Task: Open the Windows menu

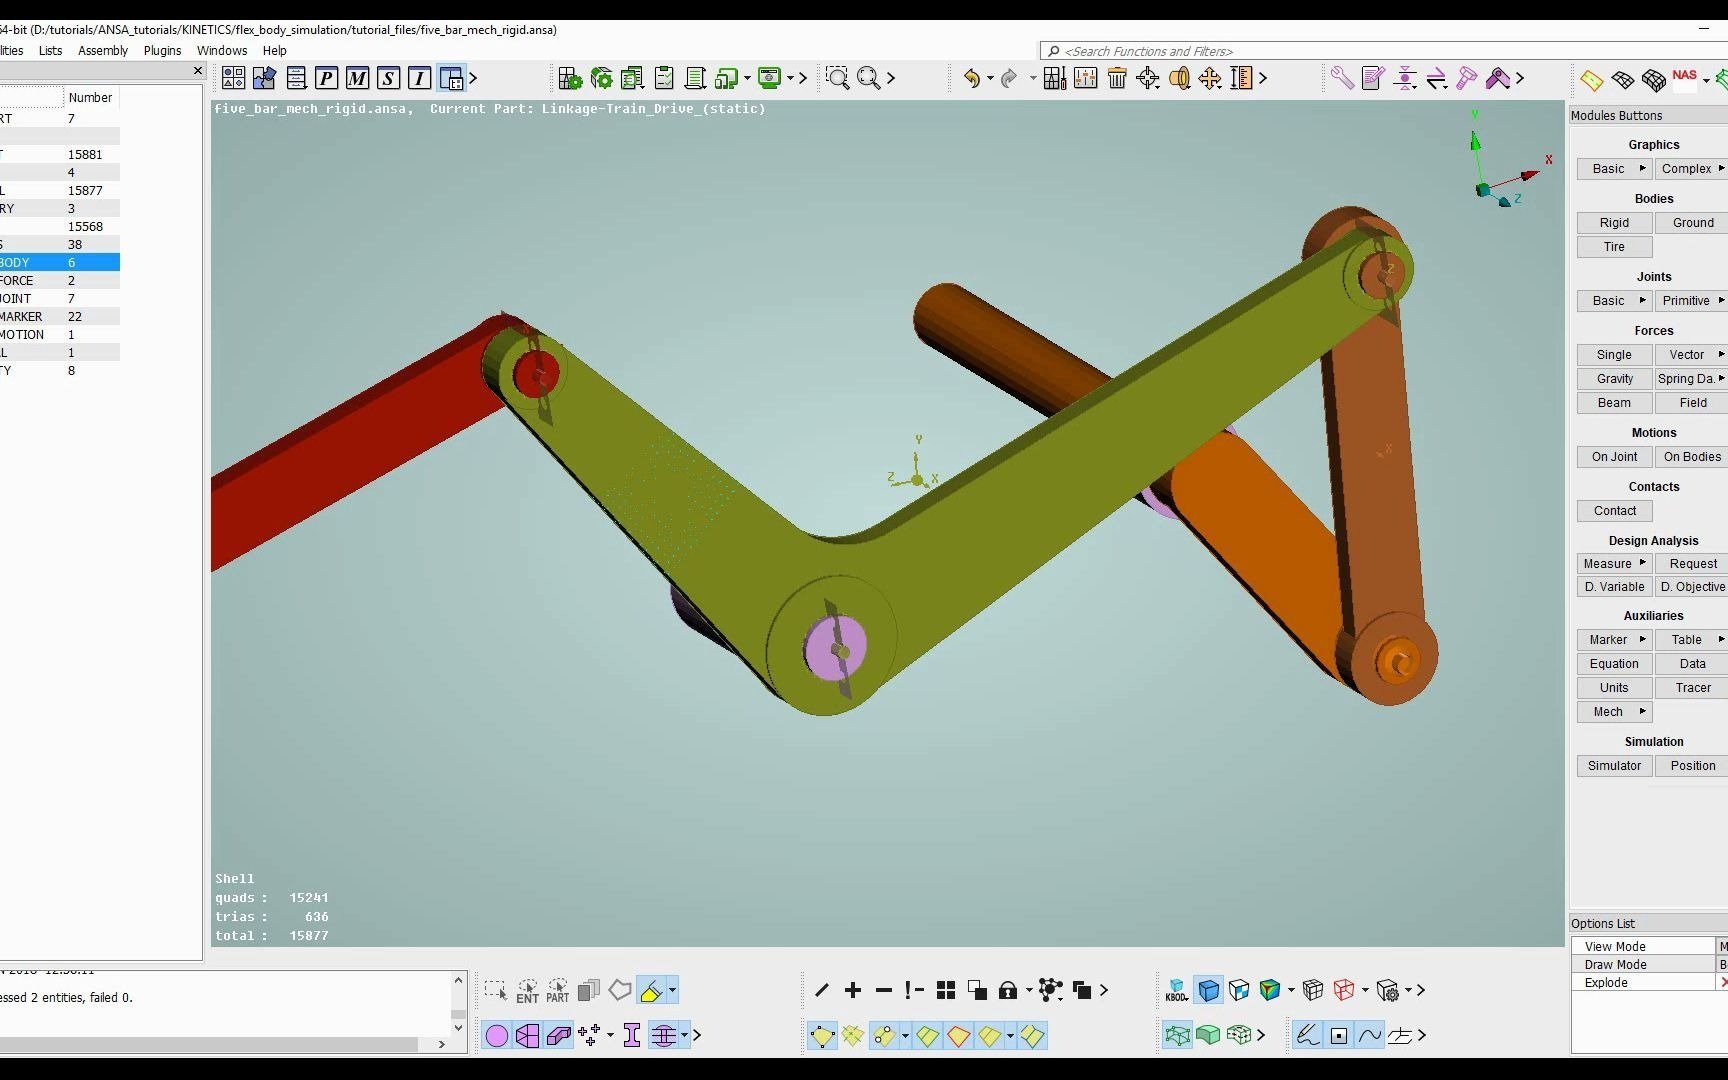Action: tap(222, 50)
